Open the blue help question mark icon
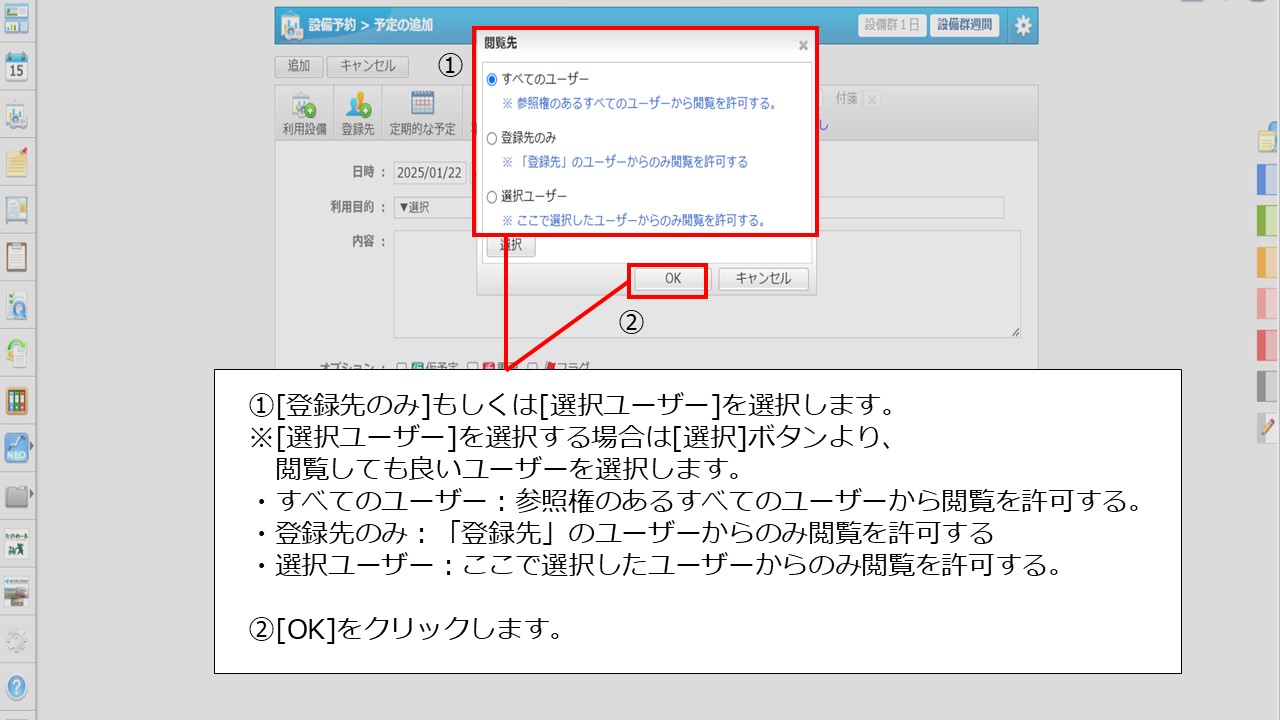 16,688
